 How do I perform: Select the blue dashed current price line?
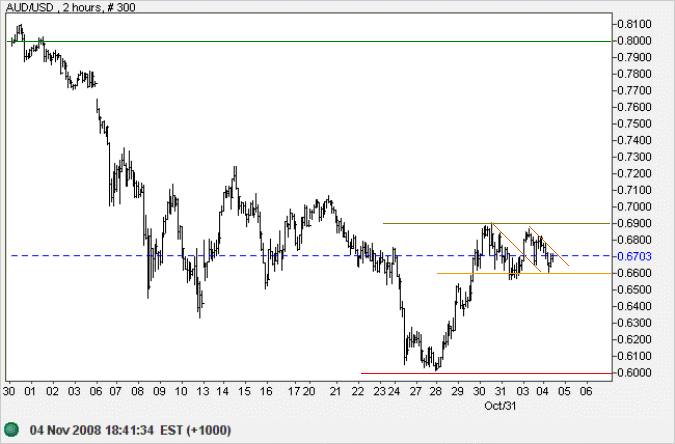pyautogui.click(x=310, y=256)
